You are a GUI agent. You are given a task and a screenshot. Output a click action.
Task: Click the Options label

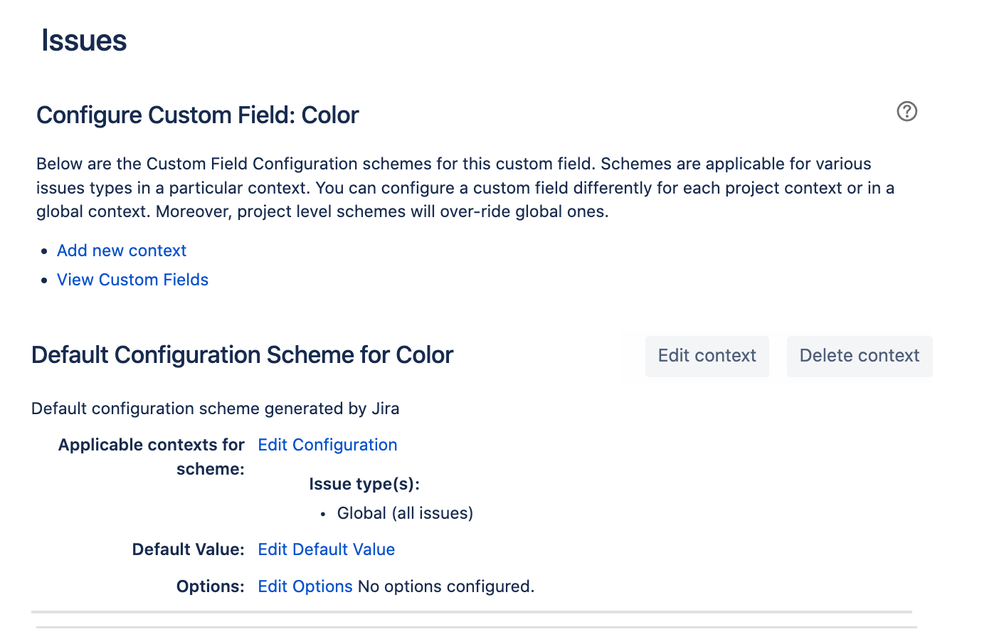coord(210,586)
